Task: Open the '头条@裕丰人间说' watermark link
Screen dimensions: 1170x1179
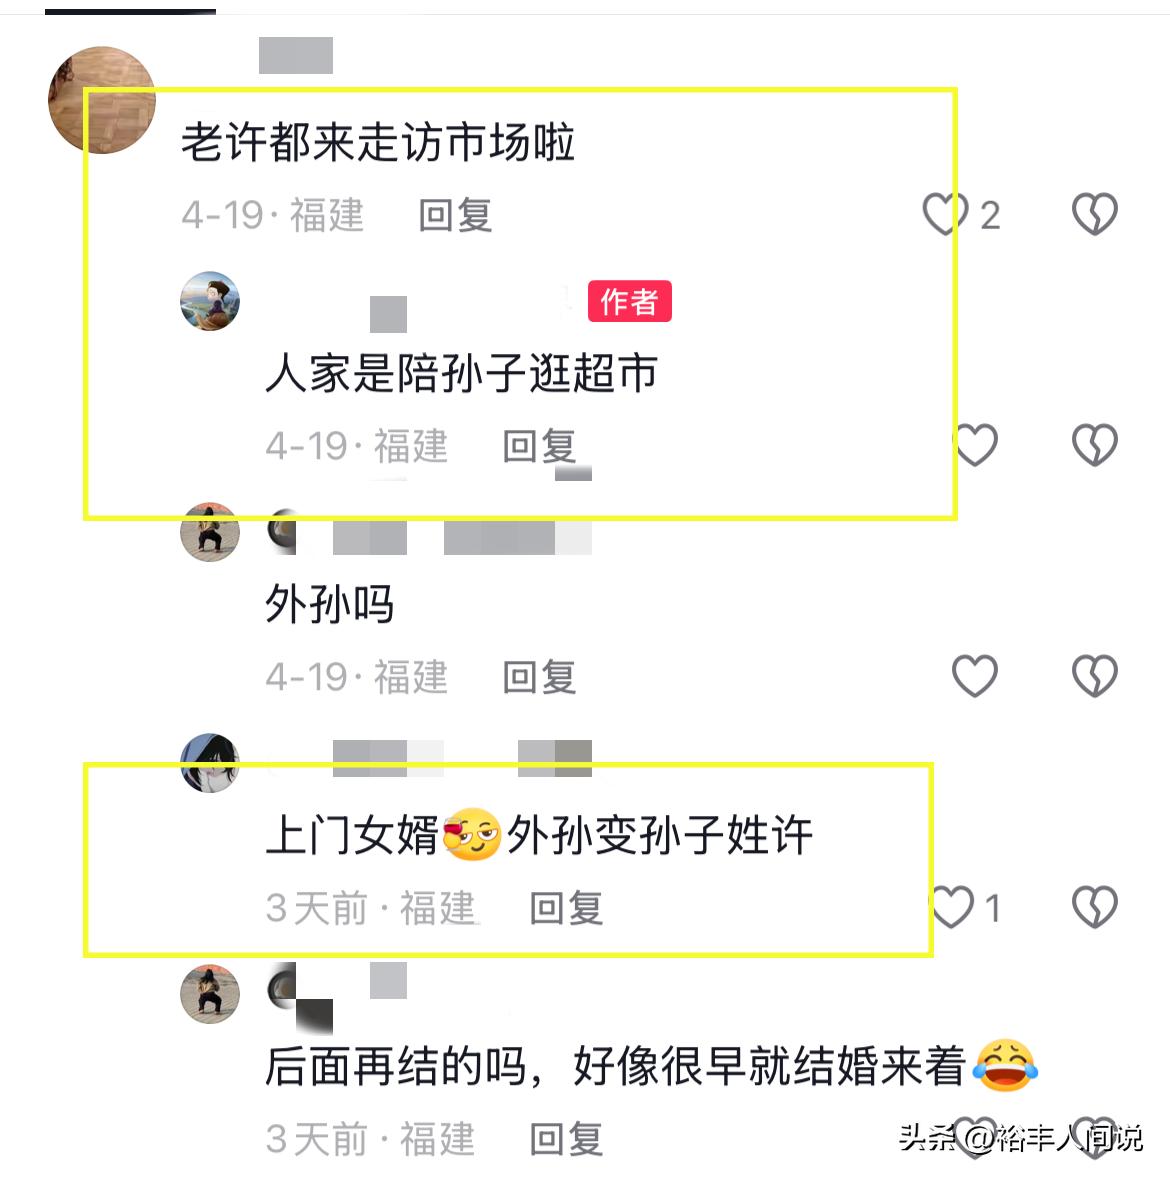Action: tap(1020, 1138)
